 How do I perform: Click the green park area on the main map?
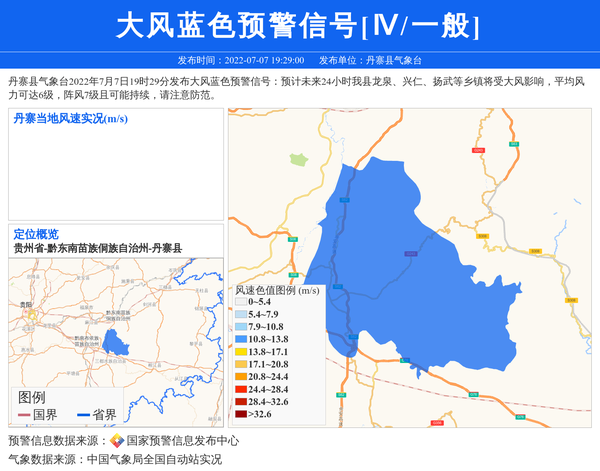point(298,159)
